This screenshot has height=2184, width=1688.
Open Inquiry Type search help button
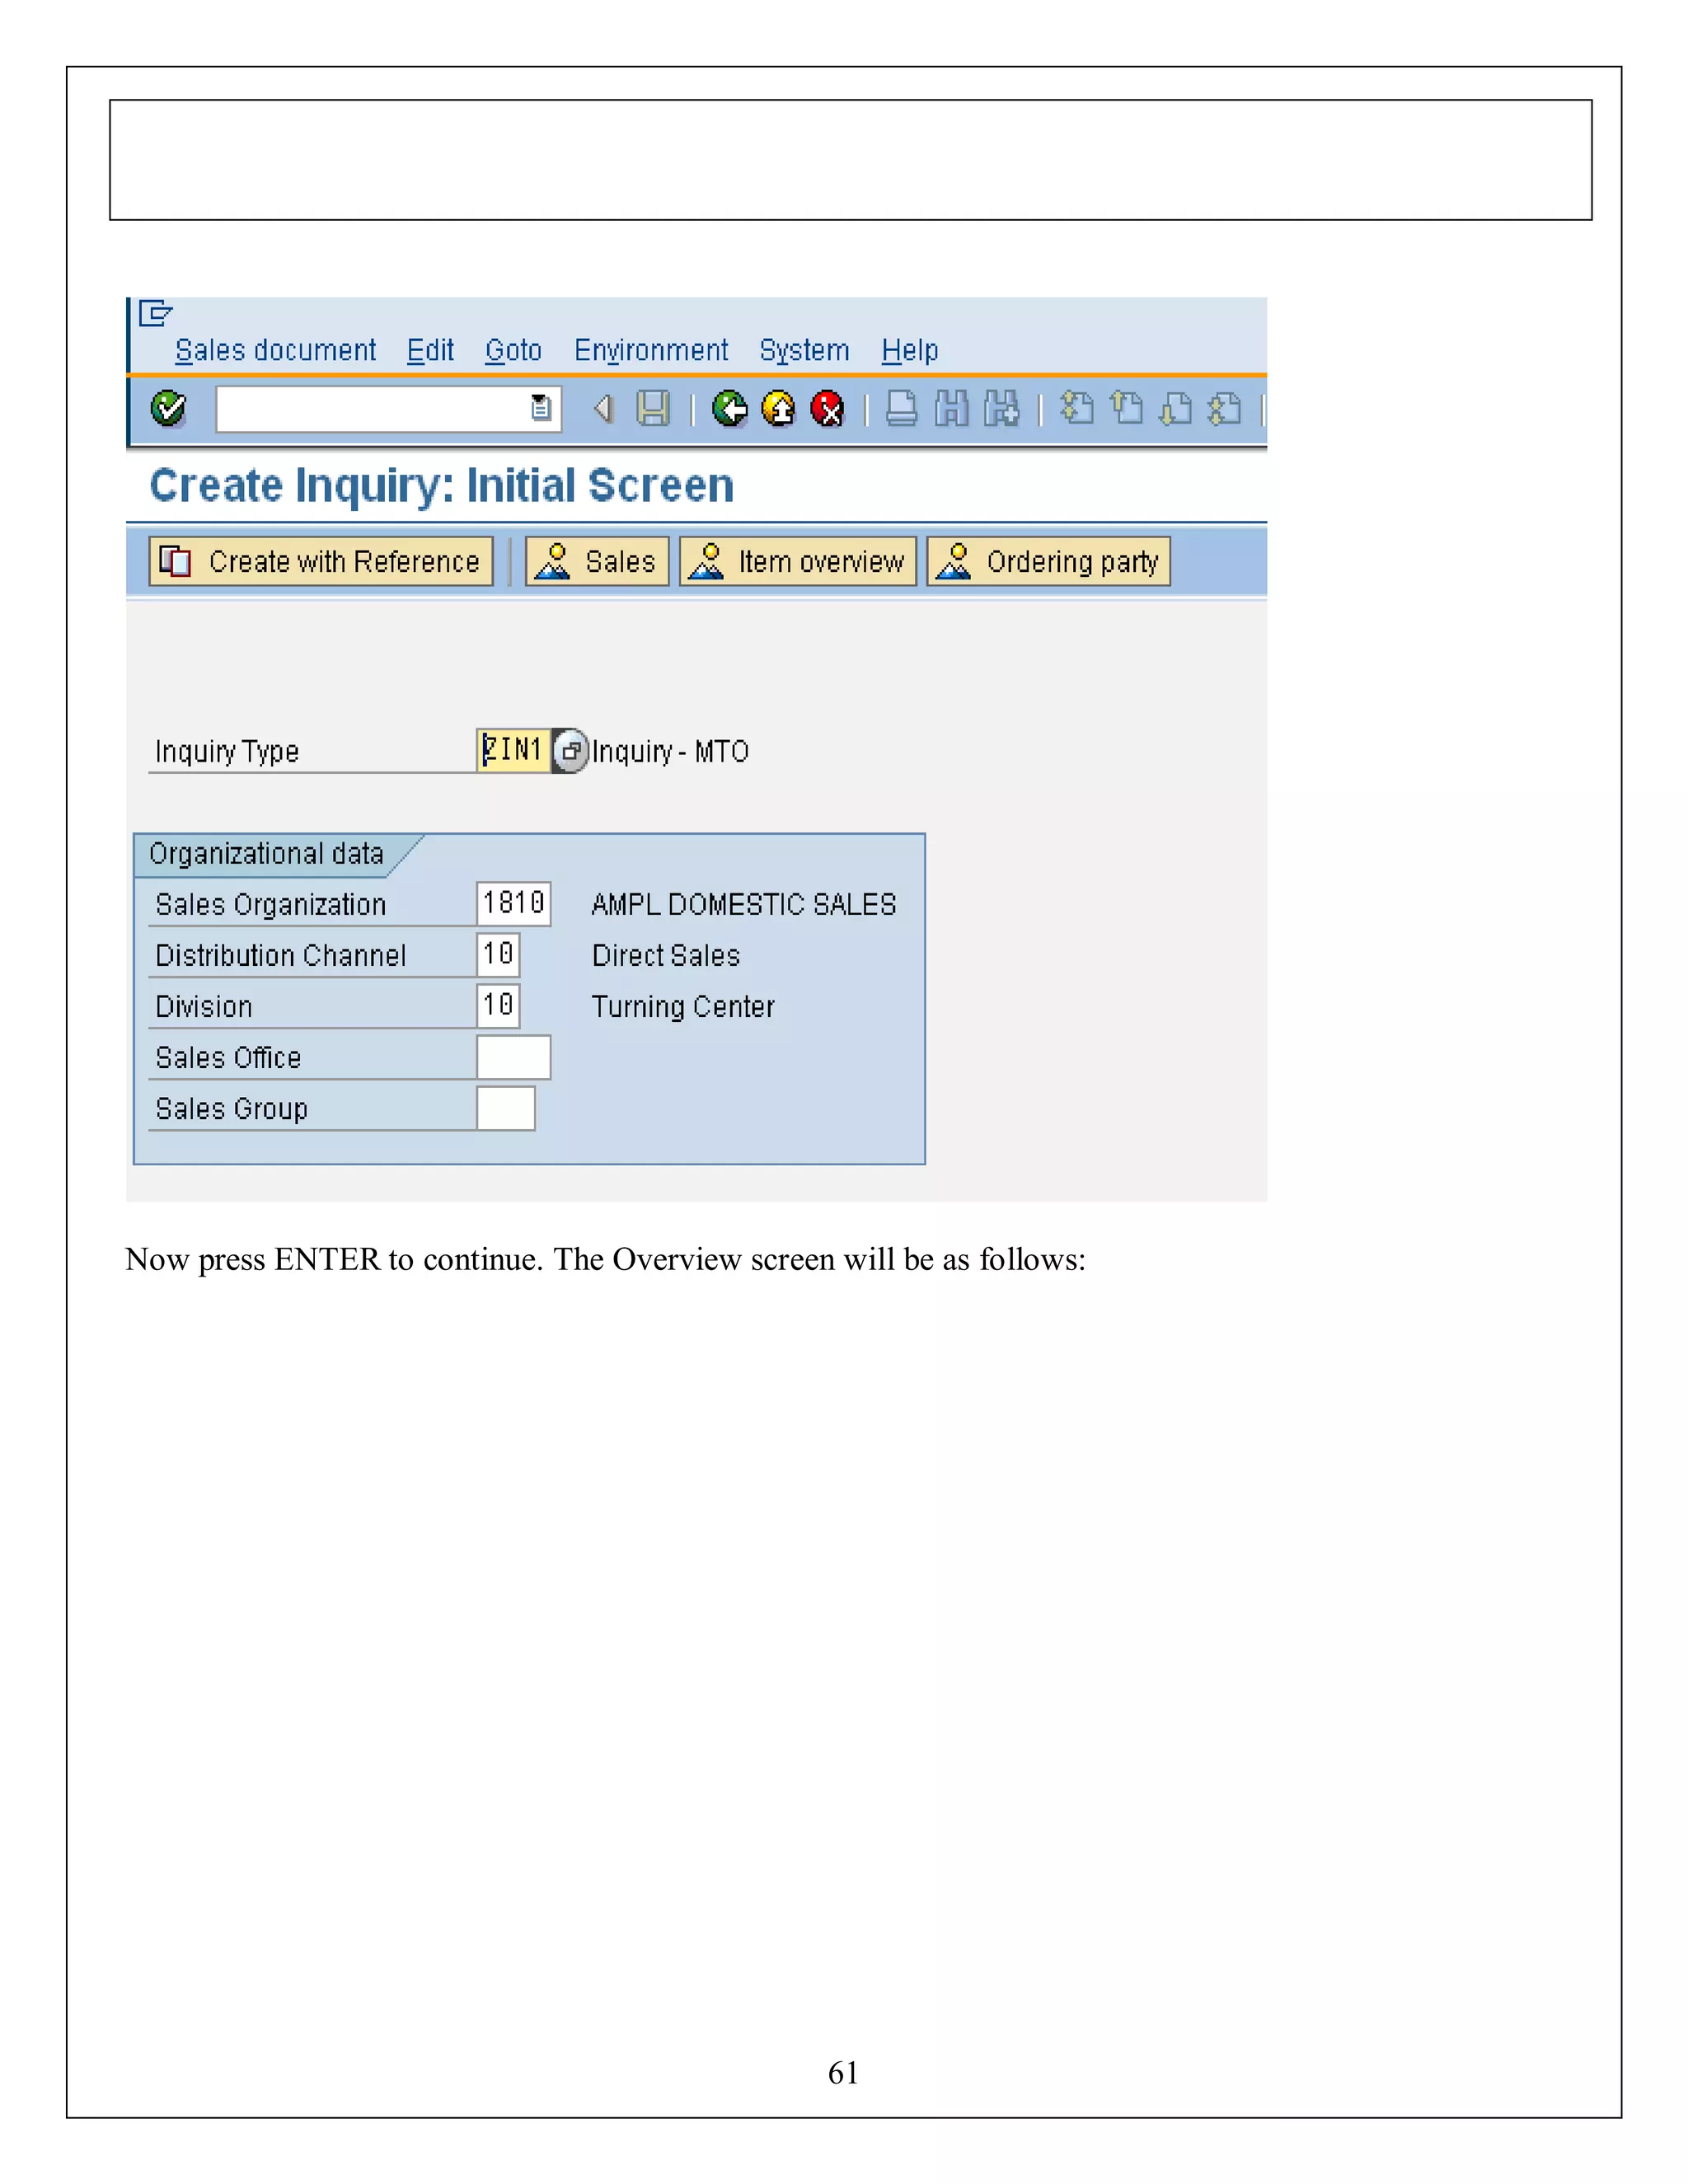[570, 750]
